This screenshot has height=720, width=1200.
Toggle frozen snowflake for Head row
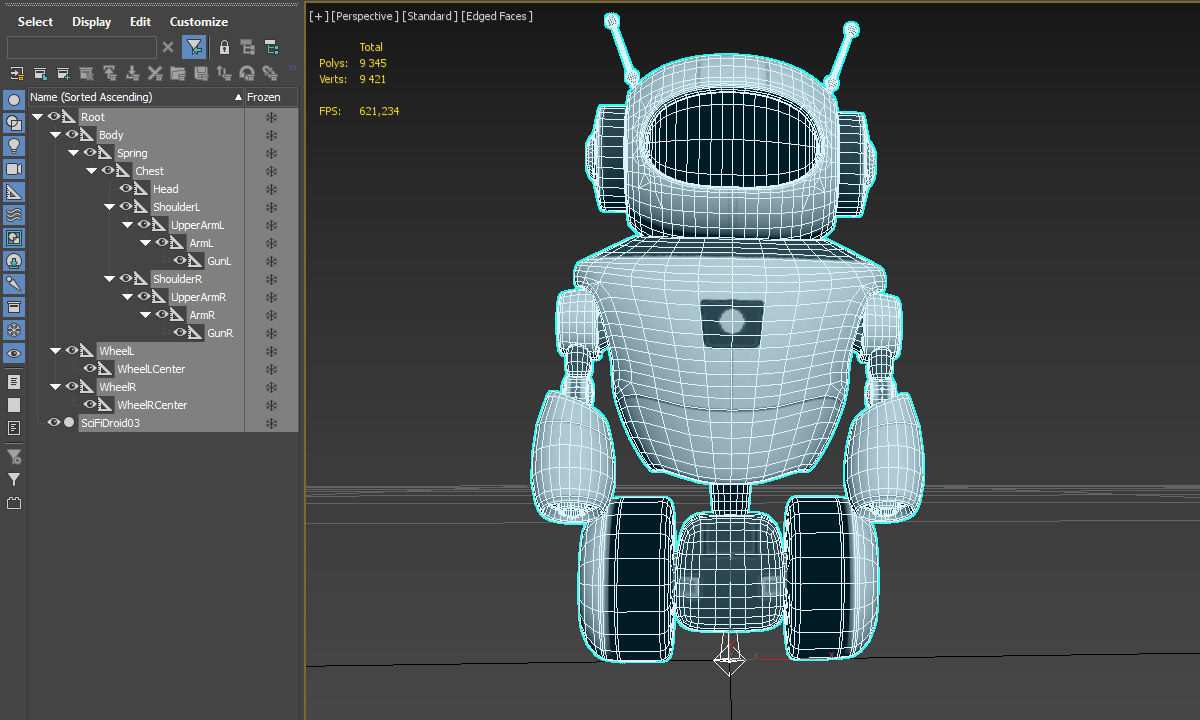[x=271, y=189]
